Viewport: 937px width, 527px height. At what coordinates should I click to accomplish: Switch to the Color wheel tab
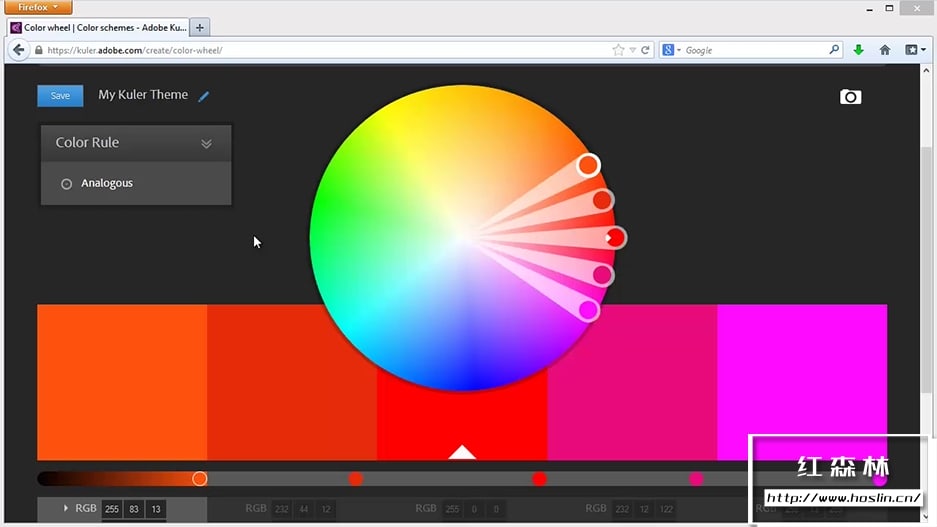point(99,27)
